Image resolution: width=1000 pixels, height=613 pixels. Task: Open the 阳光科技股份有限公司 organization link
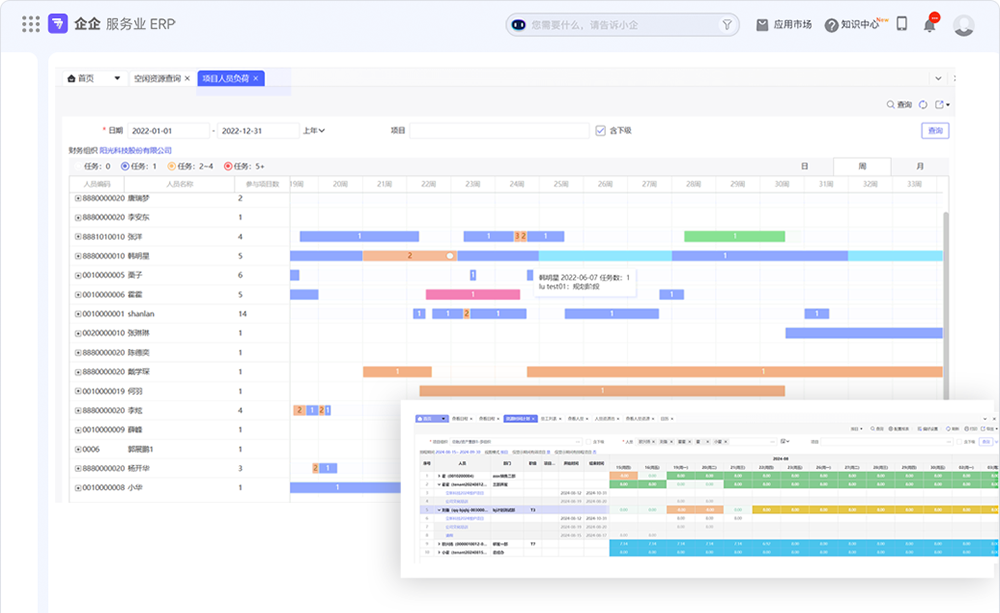click(135, 151)
